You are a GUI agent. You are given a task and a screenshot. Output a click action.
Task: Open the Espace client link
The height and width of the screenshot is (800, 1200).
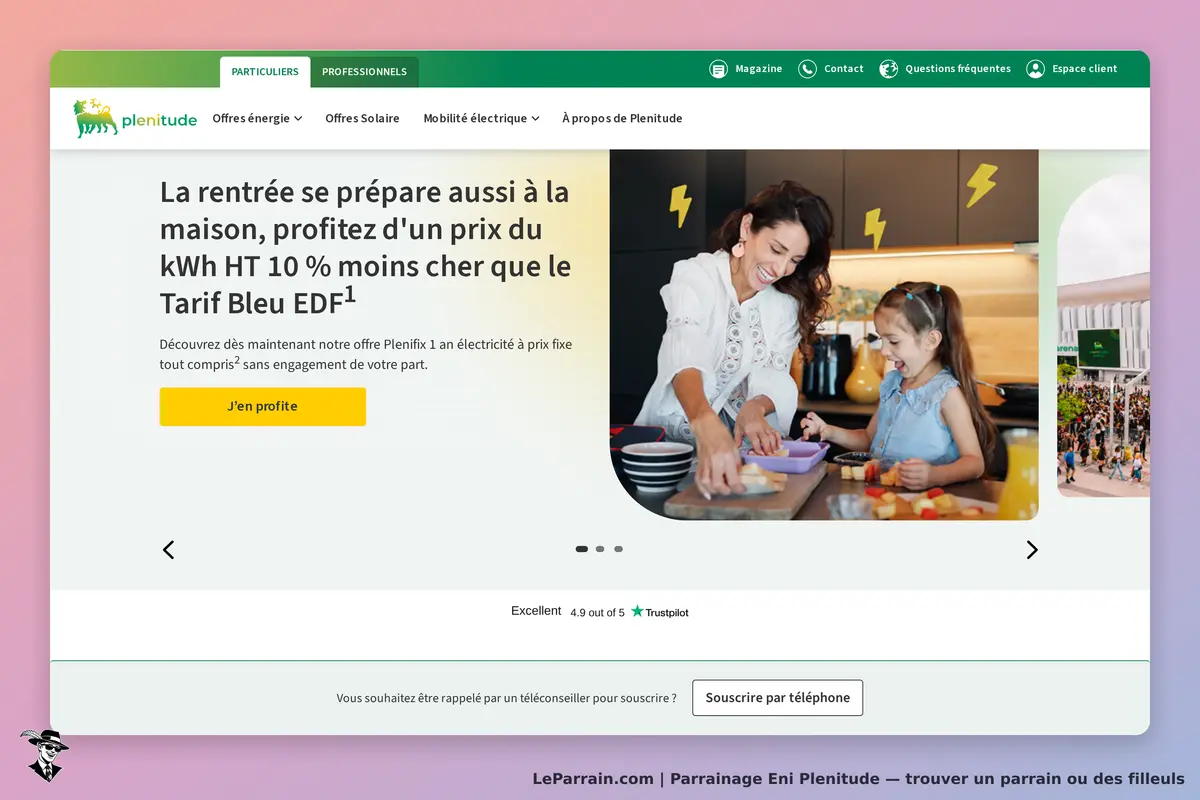[1085, 69]
